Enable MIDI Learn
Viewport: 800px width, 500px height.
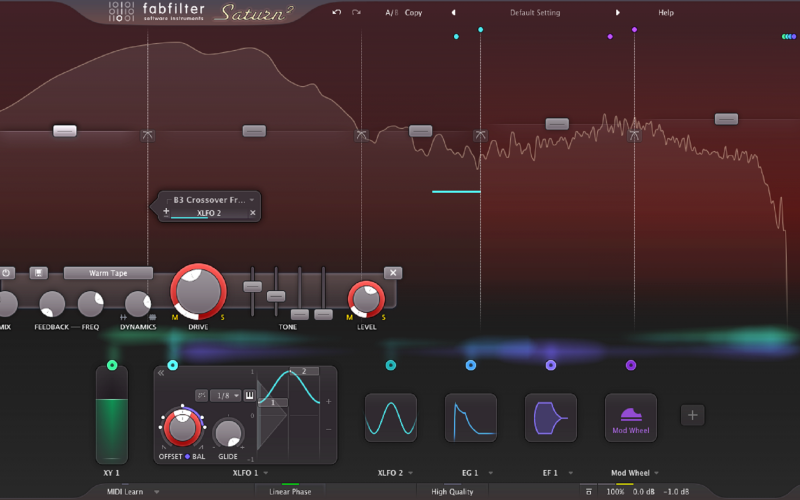125,491
